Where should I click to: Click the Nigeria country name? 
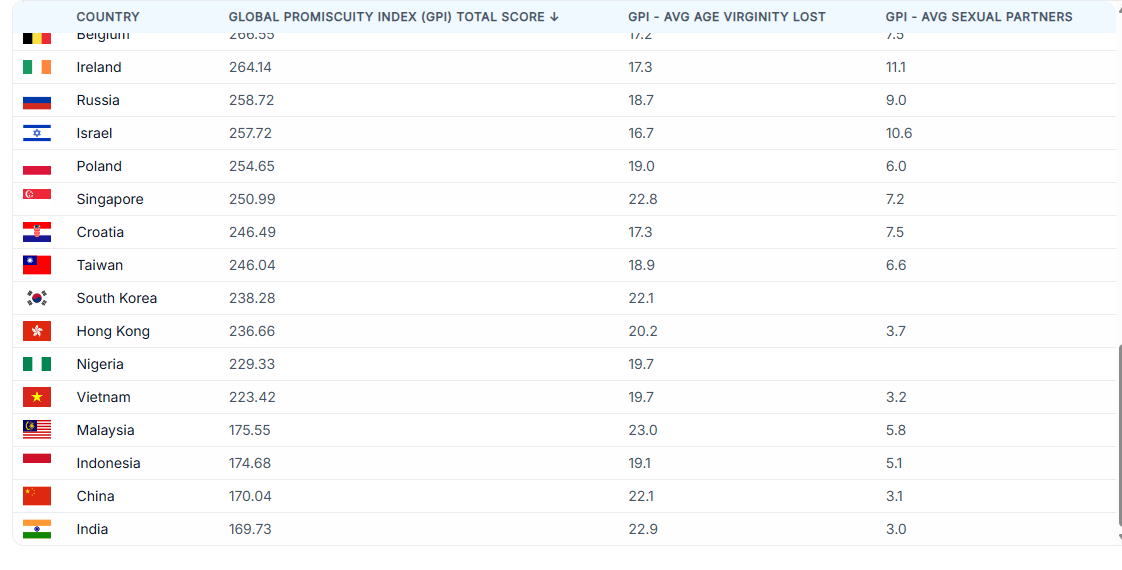[x=100, y=364]
